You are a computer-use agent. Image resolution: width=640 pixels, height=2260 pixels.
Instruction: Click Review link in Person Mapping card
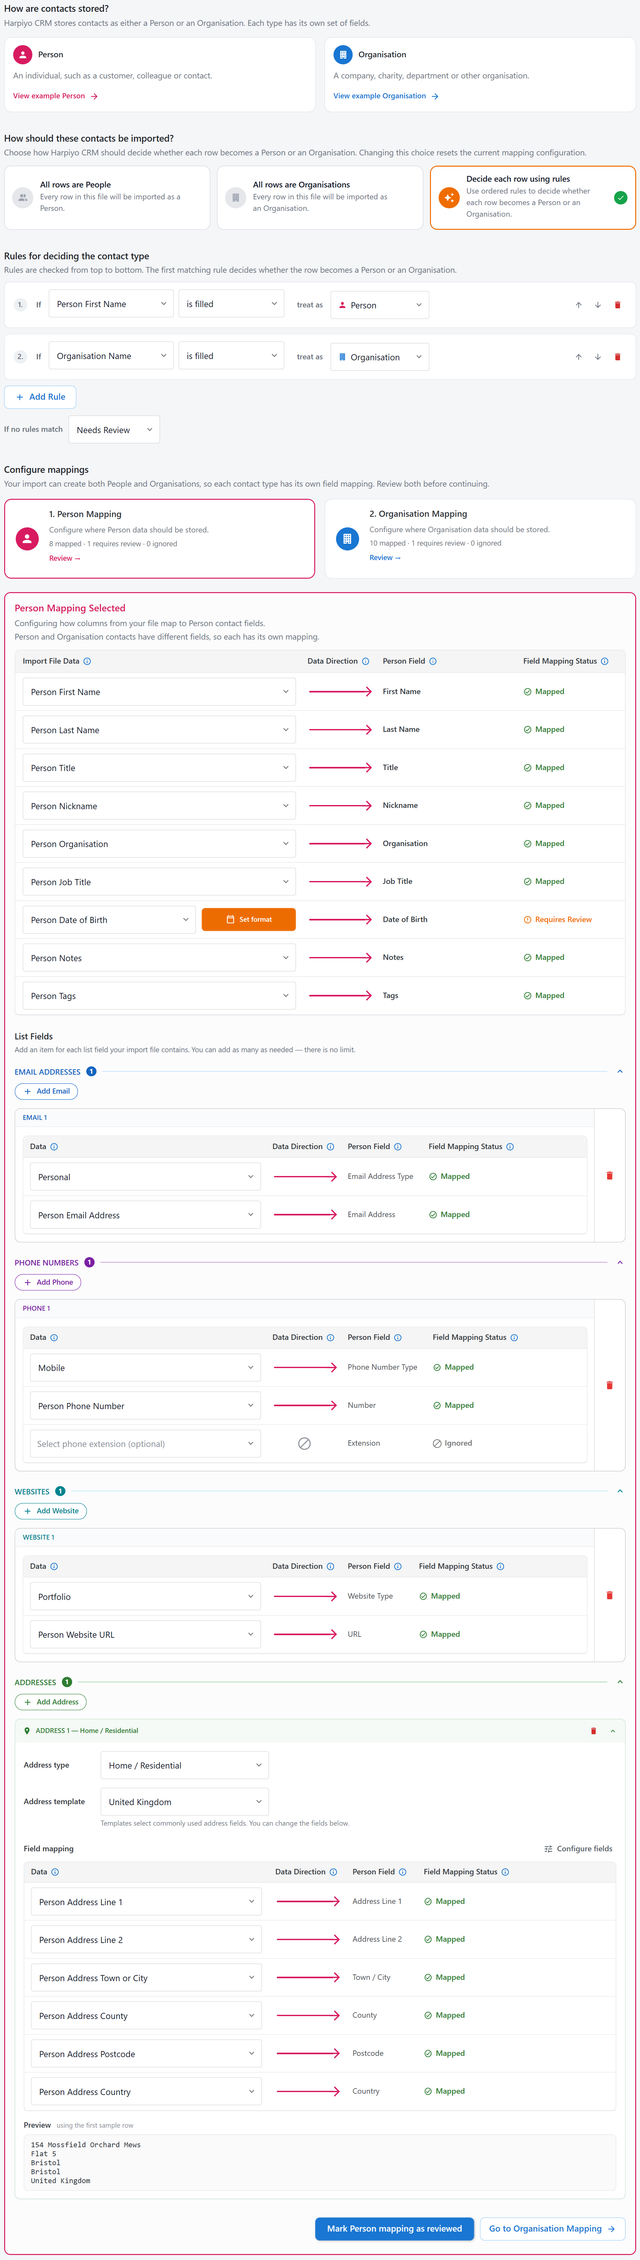click(65, 558)
